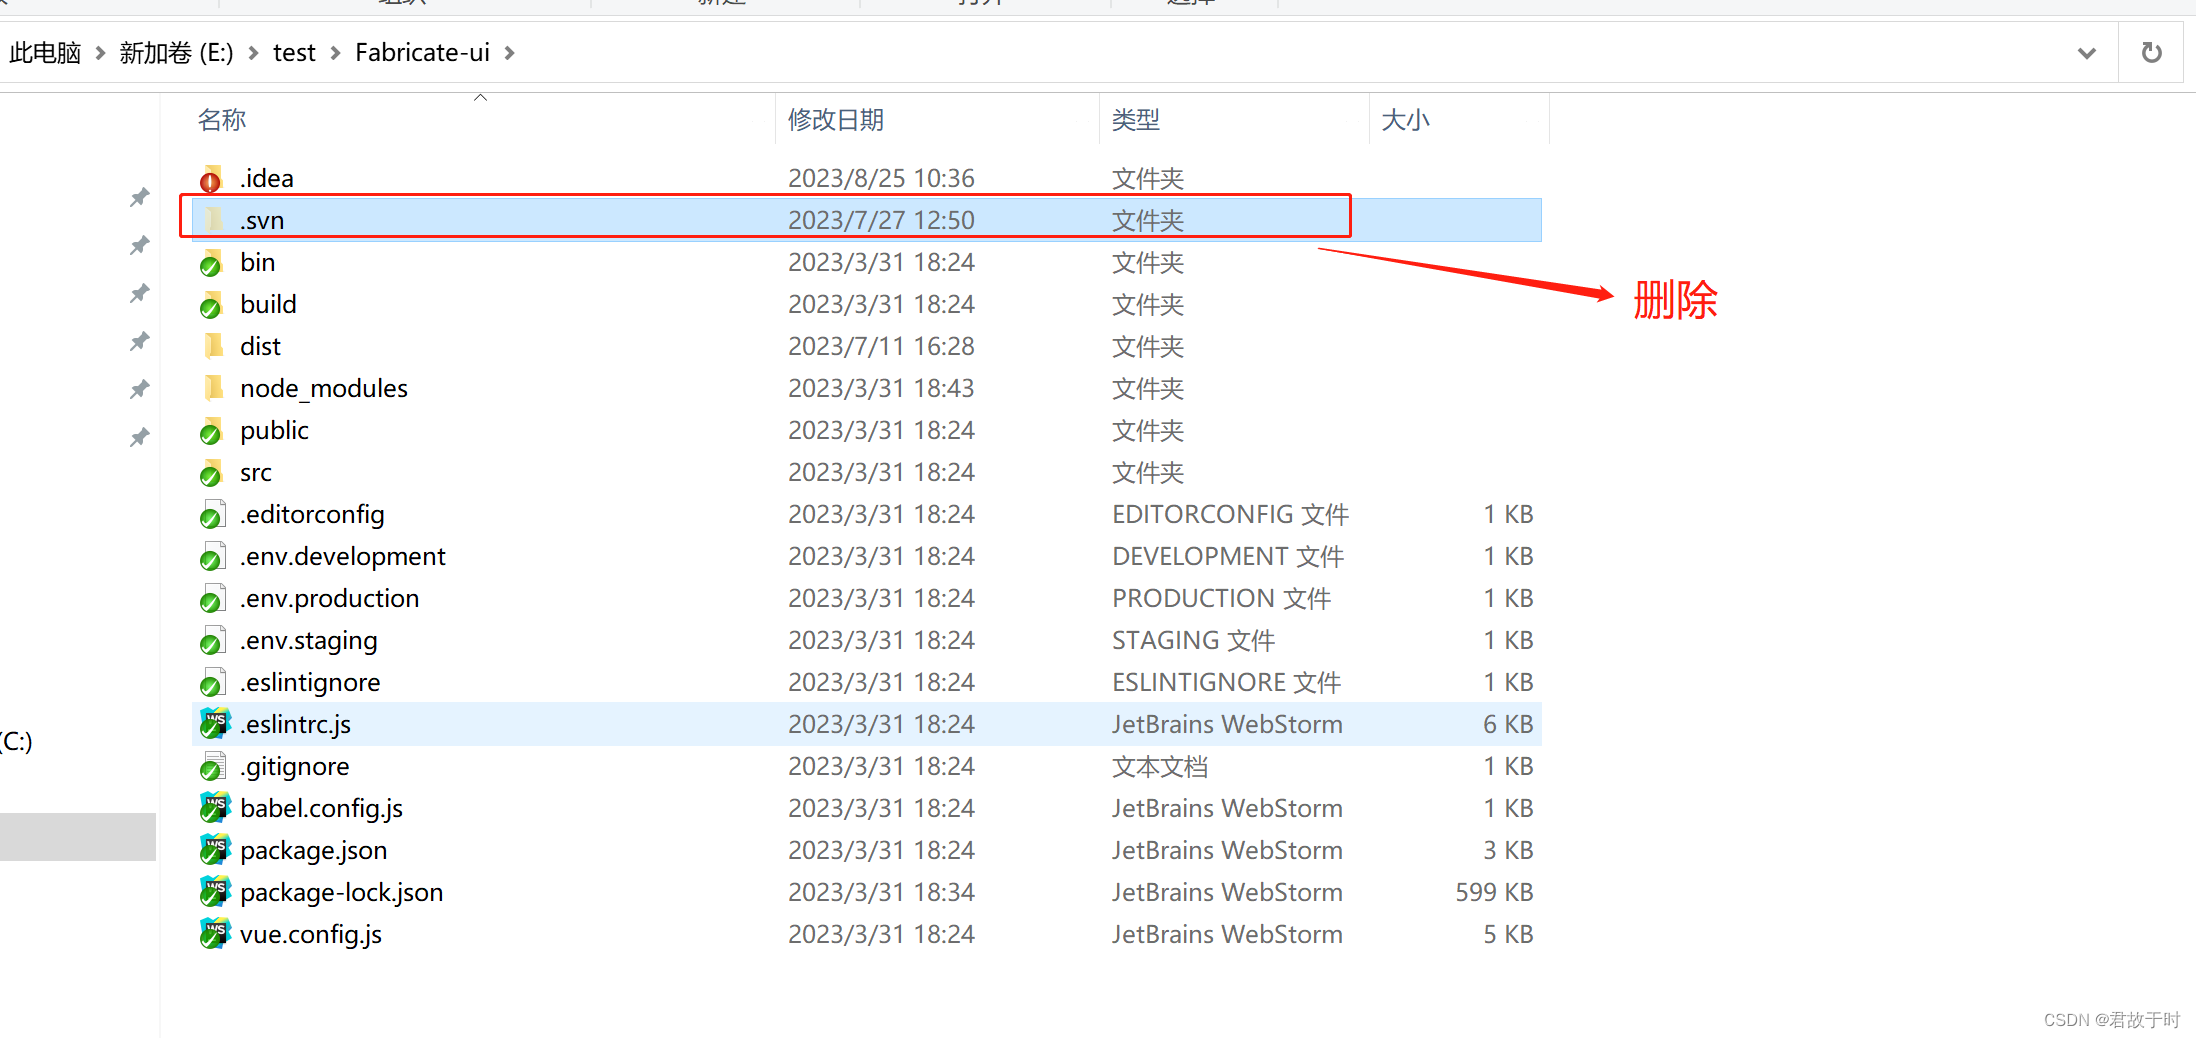The height and width of the screenshot is (1038, 2196).
Task: Click the EDITORCONFIG 文件 type cell
Action: (x=1231, y=514)
